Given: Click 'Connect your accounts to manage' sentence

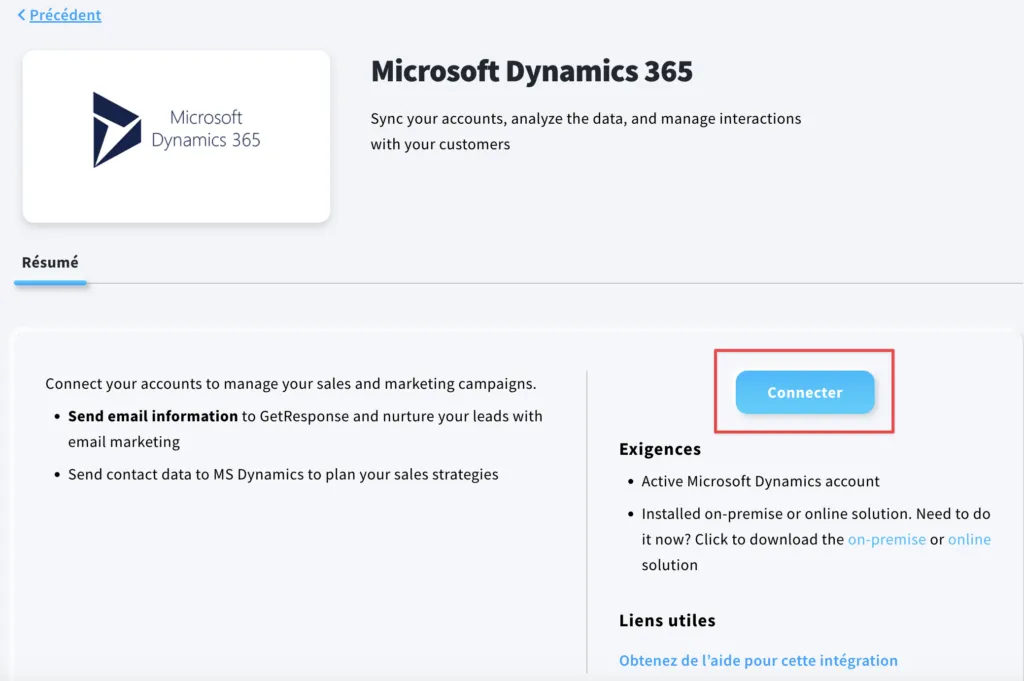Looking at the screenshot, I should pyautogui.click(x=291, y=383).
